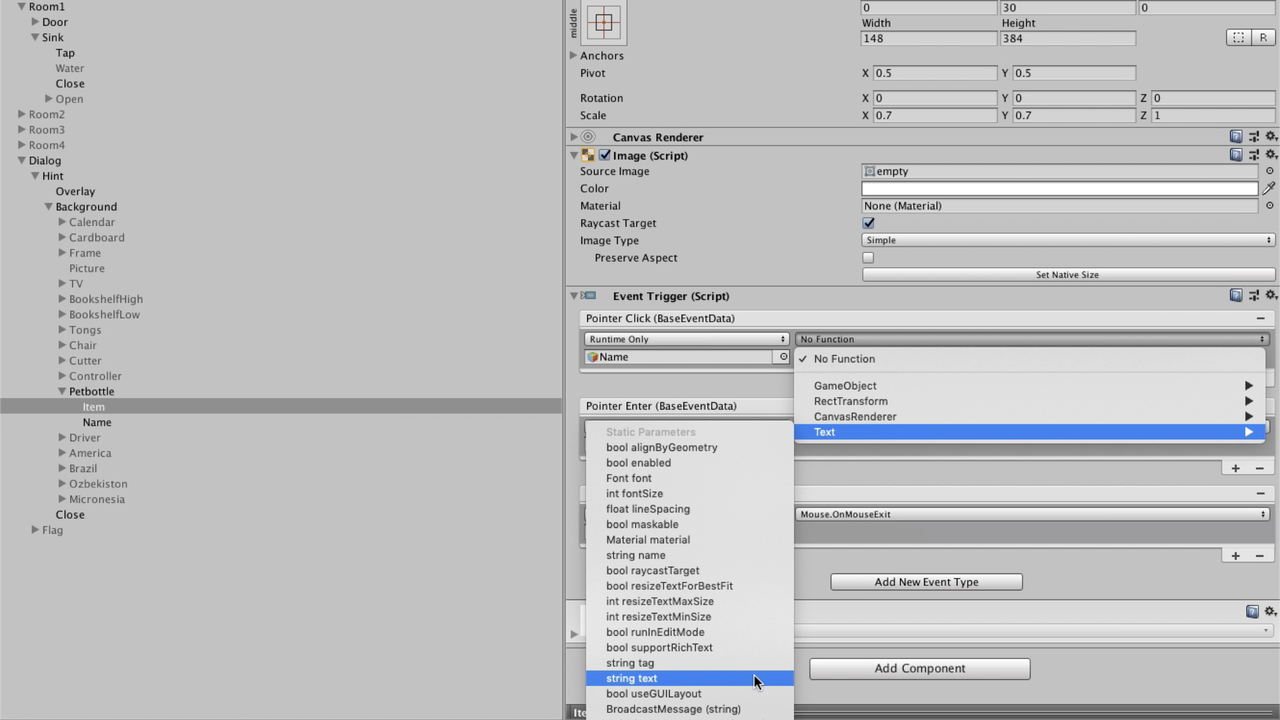Click the white Color swatch field
The width and height of the screenshot is (1280, 720).
pyautogui.click(x=1059, y=188)
